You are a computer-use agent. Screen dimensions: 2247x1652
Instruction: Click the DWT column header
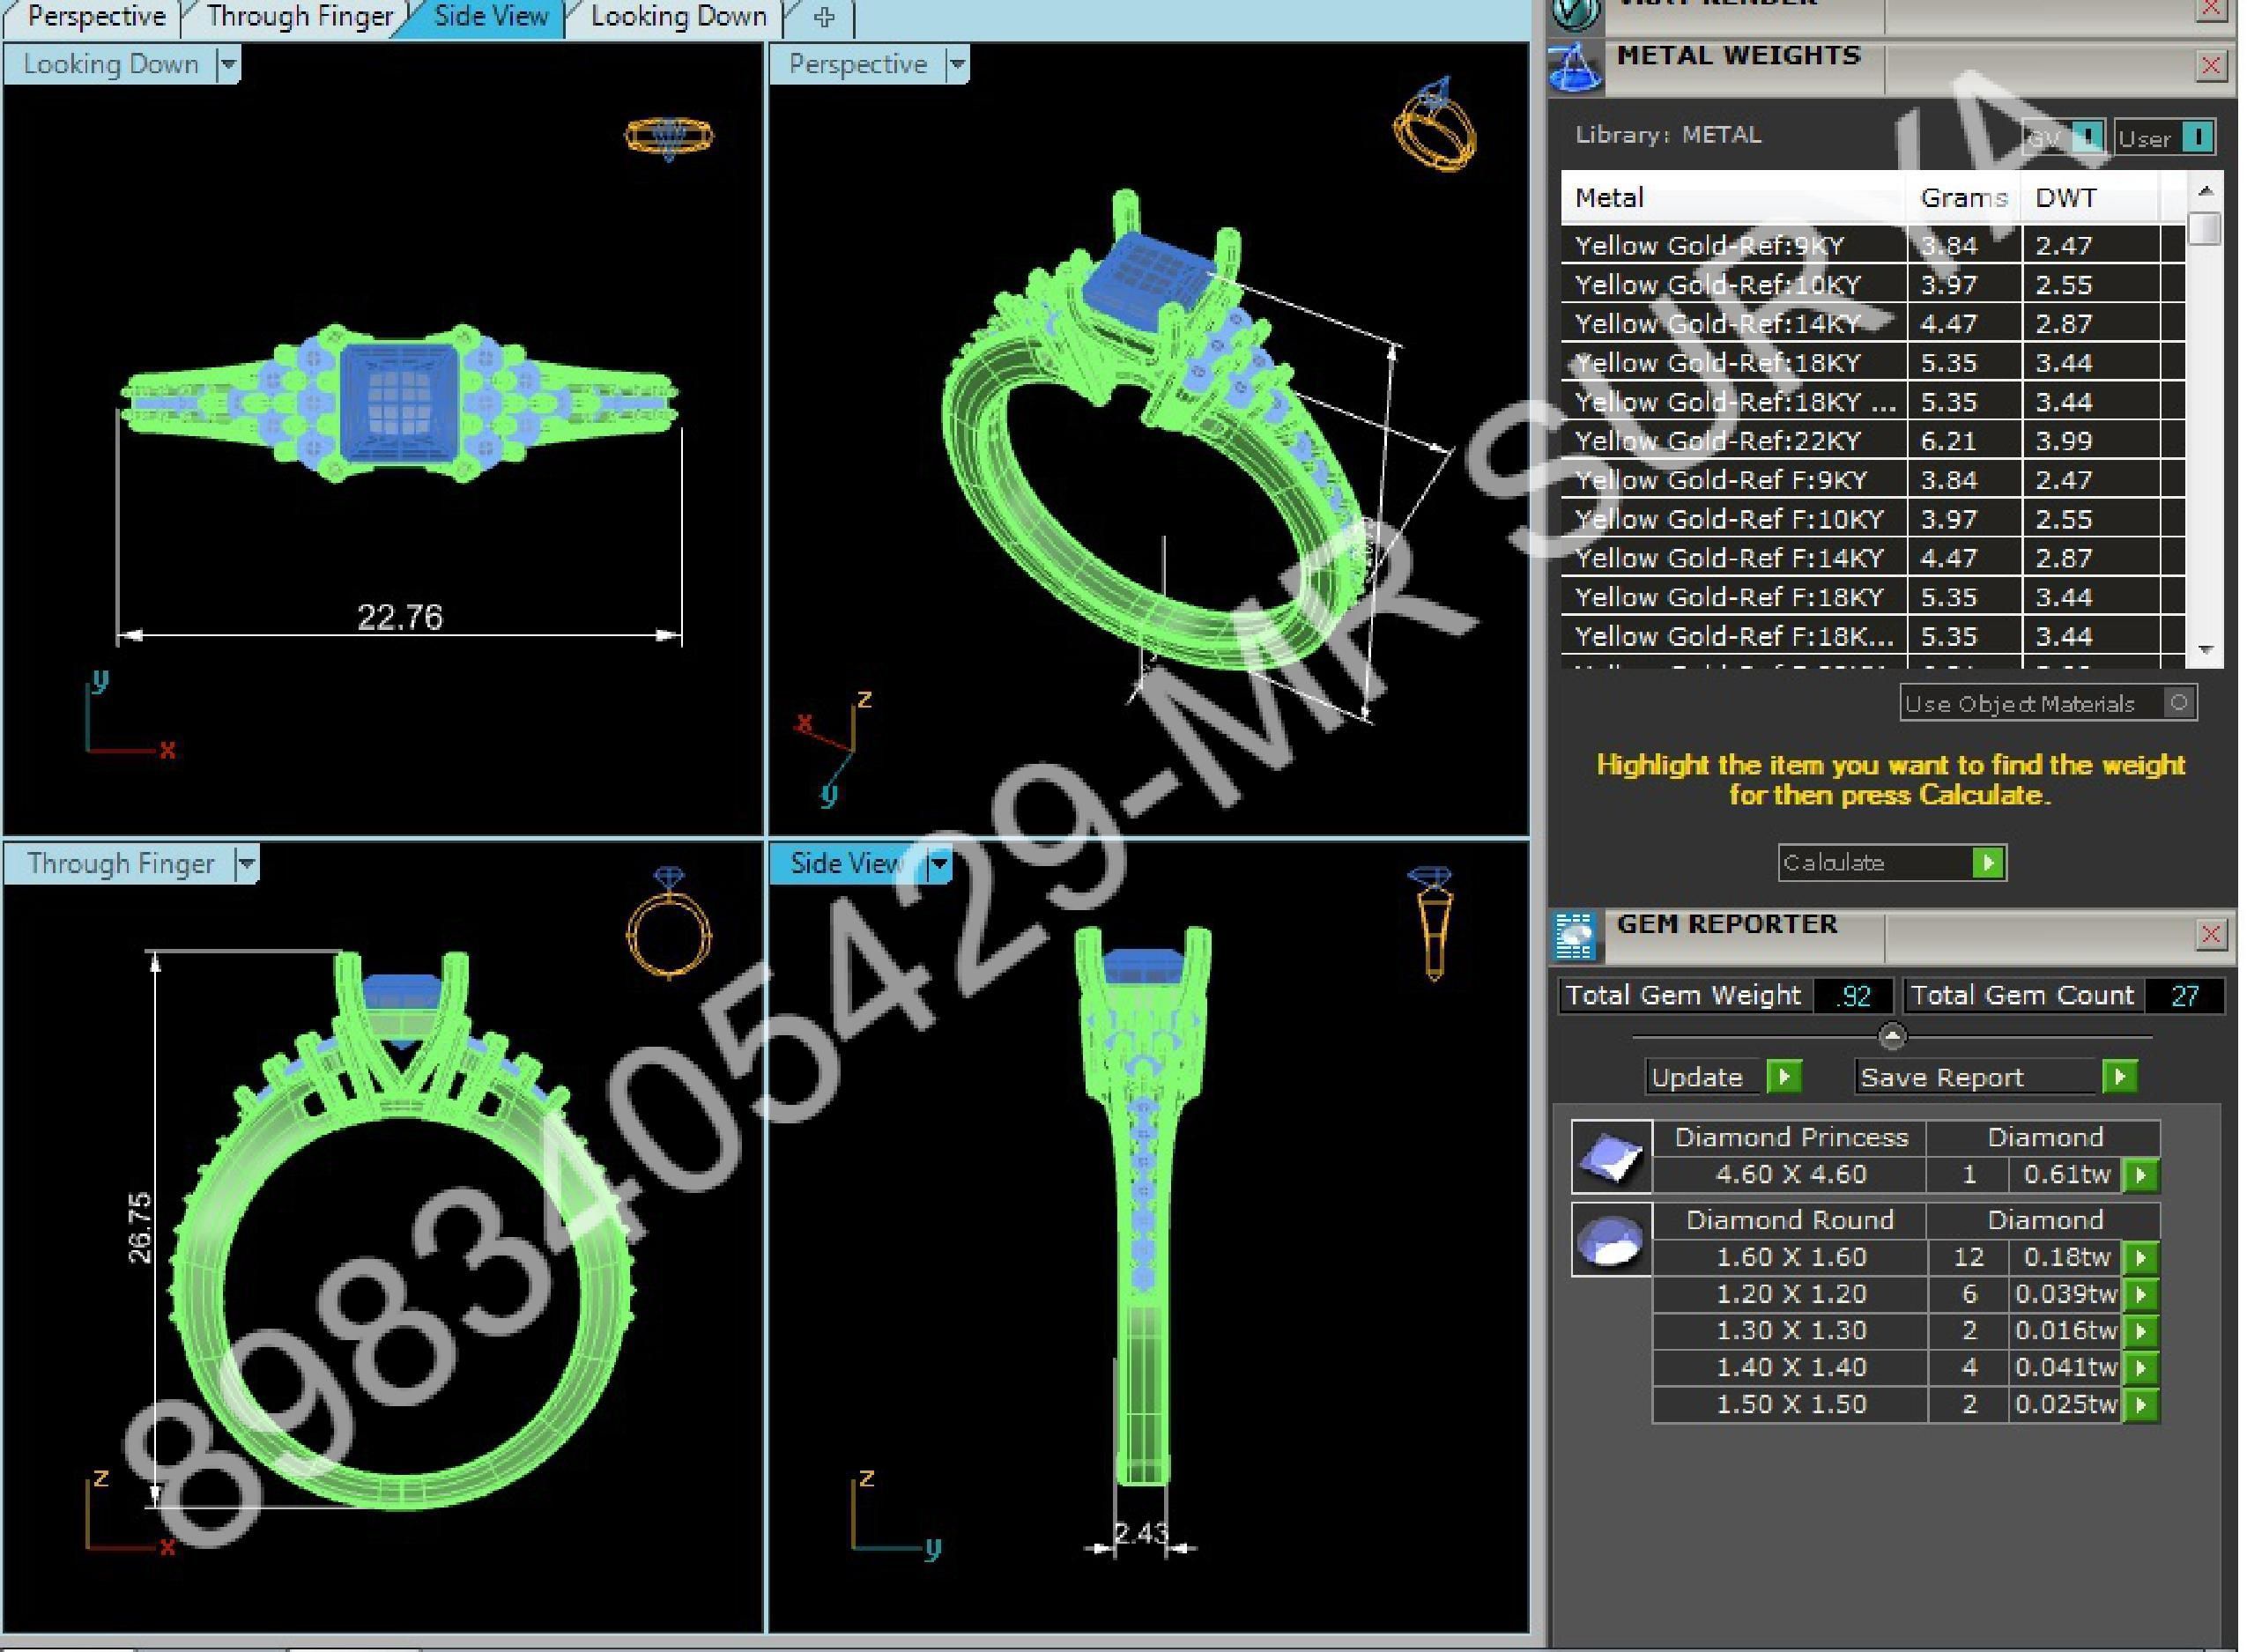[2090, 198]
